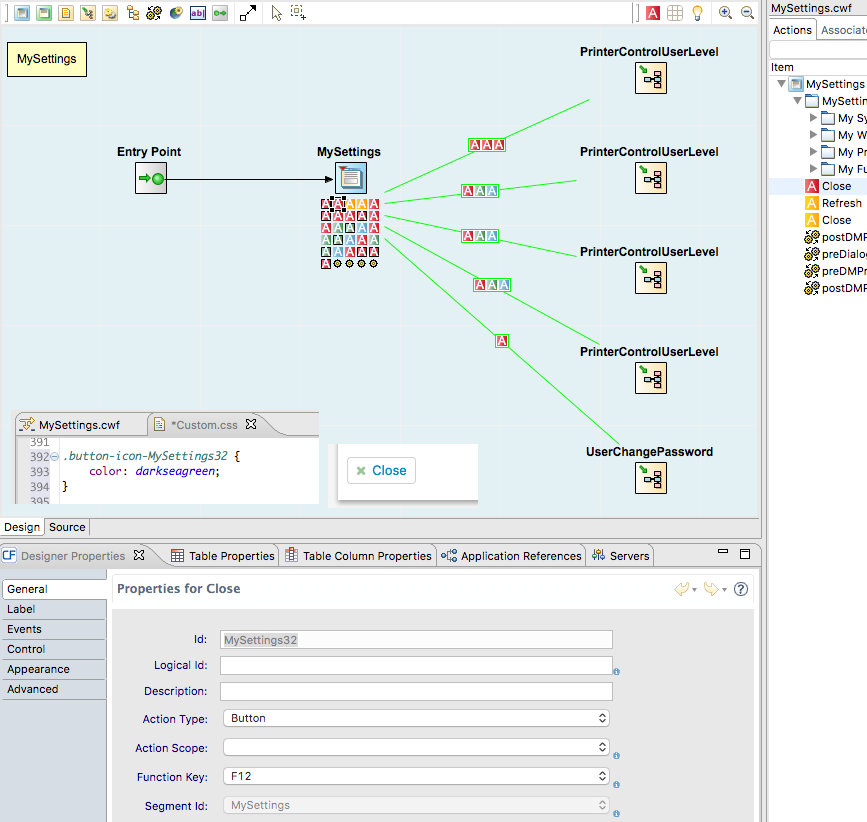This screenshot has width=867, height=822.
Task: Switch to the Source tab
Action: coord(67,527)
